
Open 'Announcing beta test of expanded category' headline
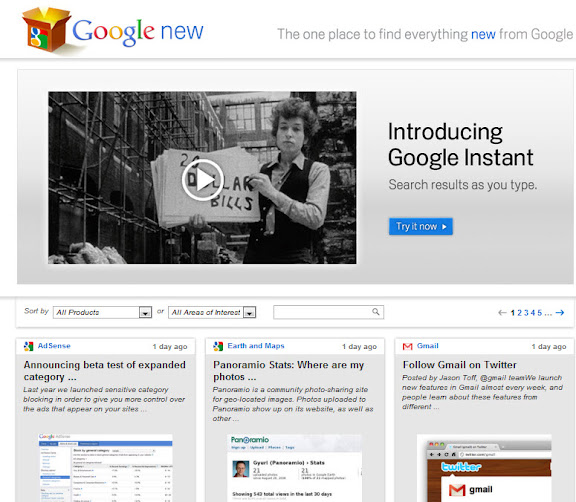pos(105,371)
